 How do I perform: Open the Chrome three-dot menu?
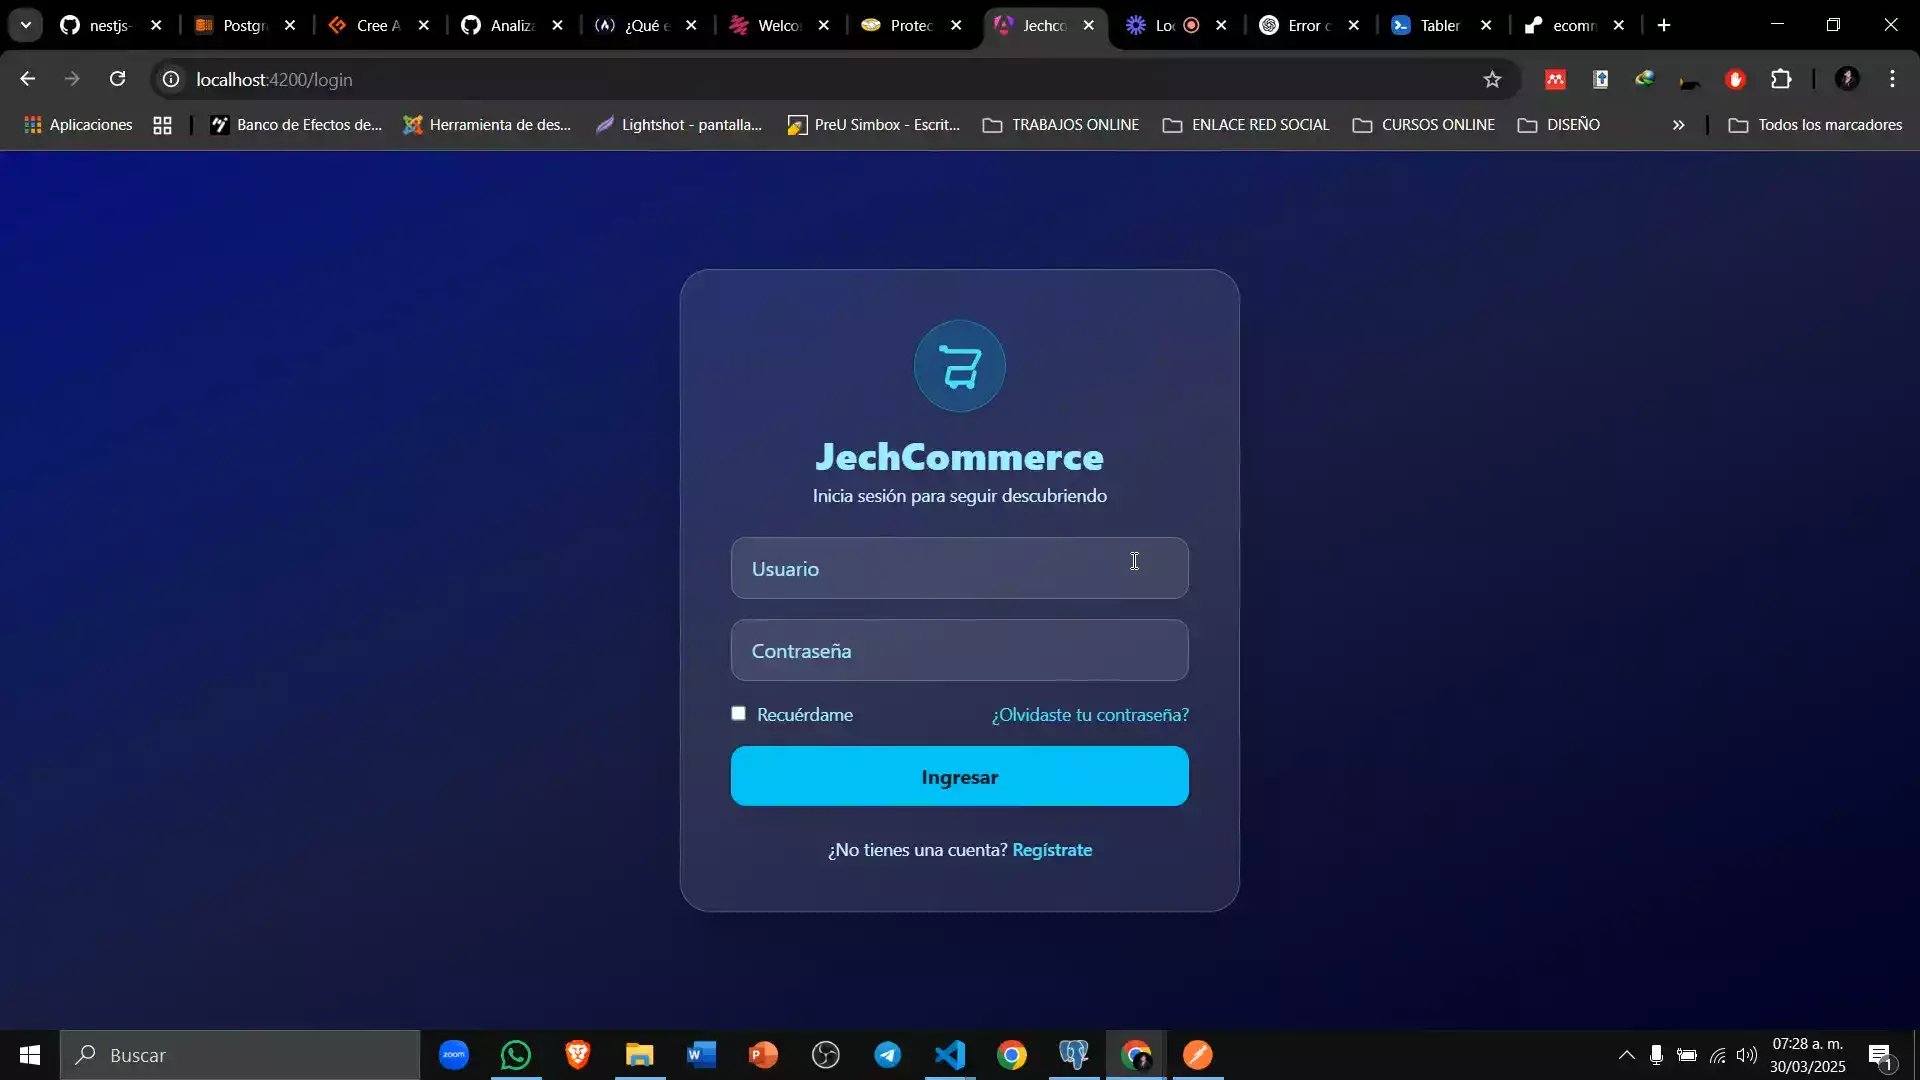pyautogui.click(x=1893, y=79)
